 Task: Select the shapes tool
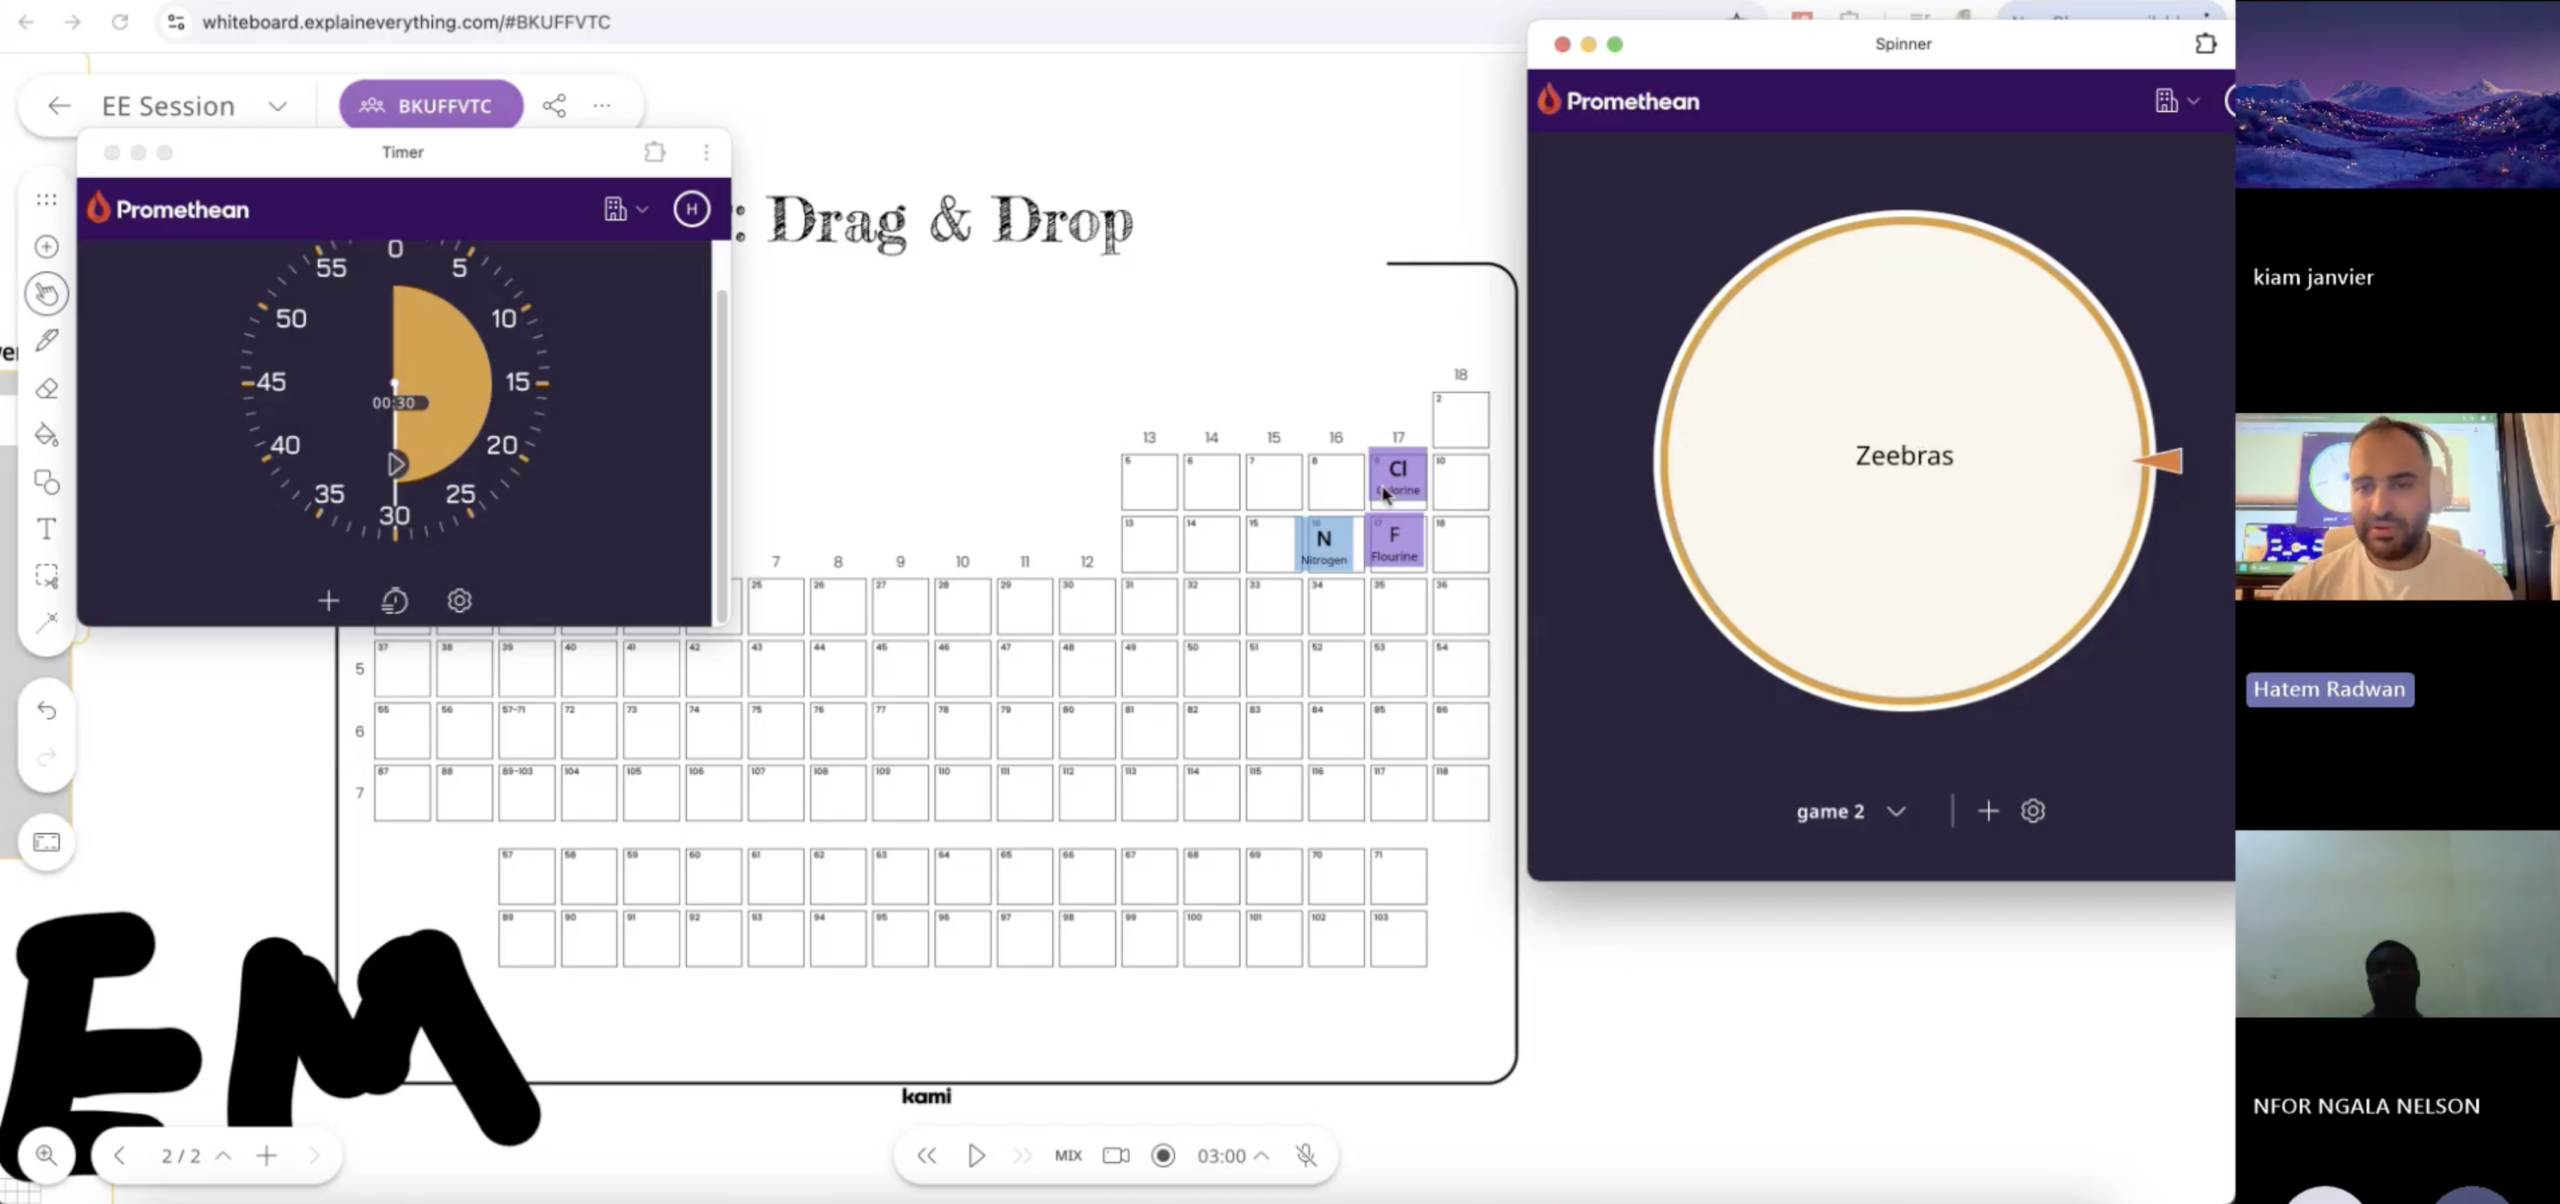(46, 483)
